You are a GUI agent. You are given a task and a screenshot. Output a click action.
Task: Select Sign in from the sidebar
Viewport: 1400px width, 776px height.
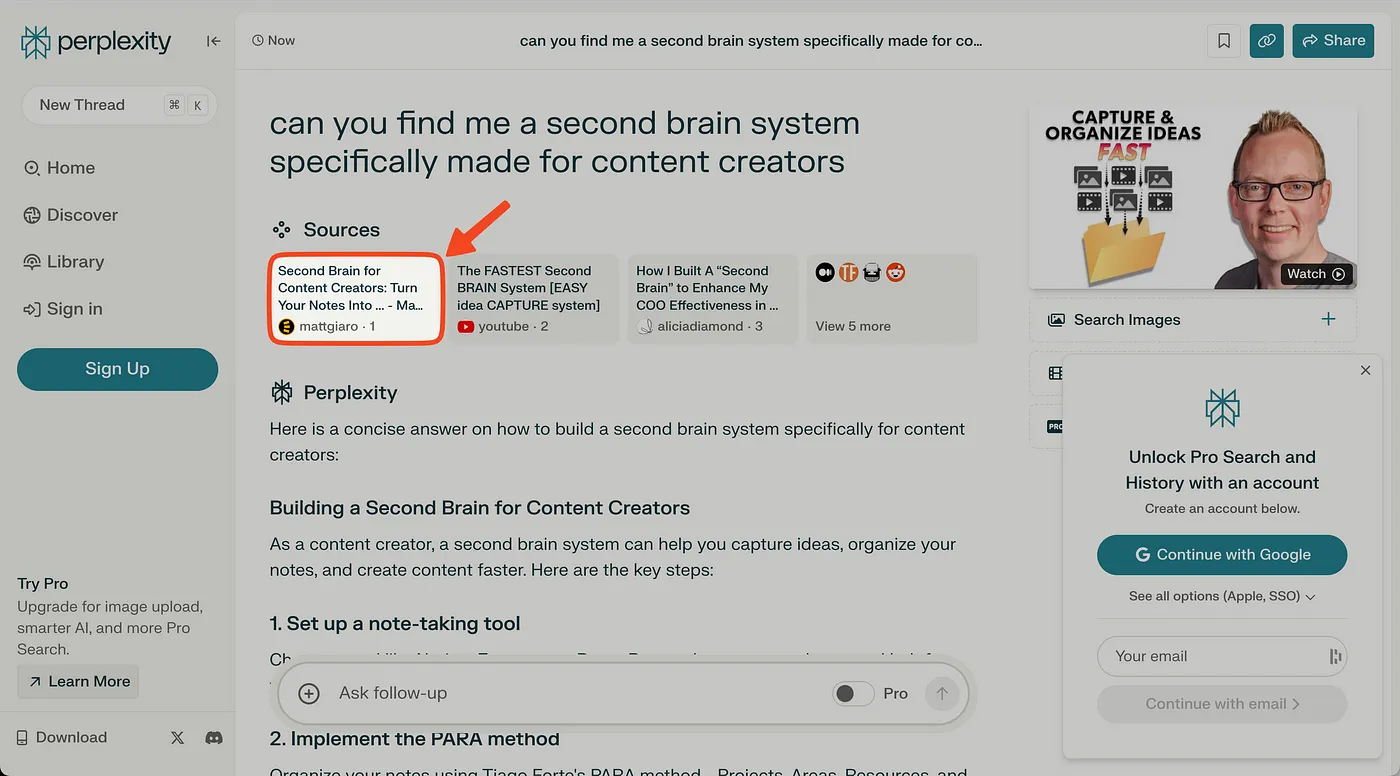(x=63, y=309)
